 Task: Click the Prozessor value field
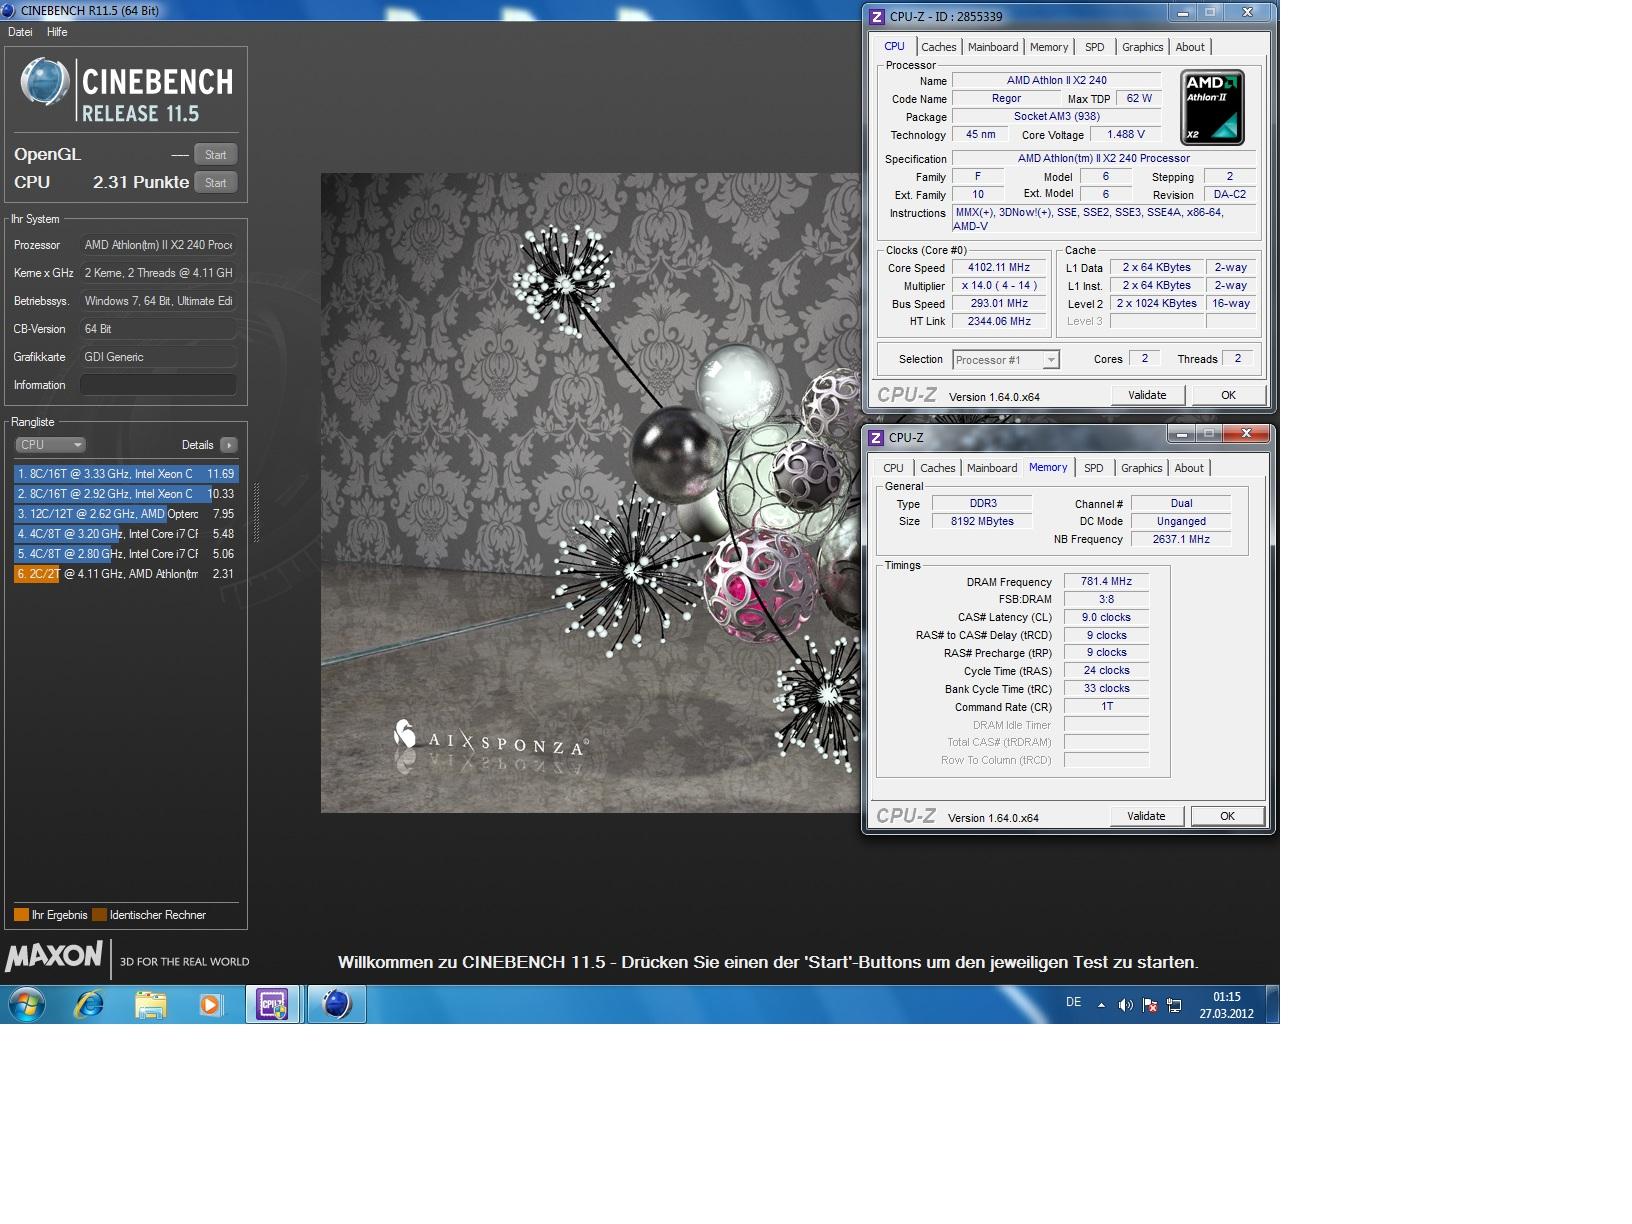158,245
